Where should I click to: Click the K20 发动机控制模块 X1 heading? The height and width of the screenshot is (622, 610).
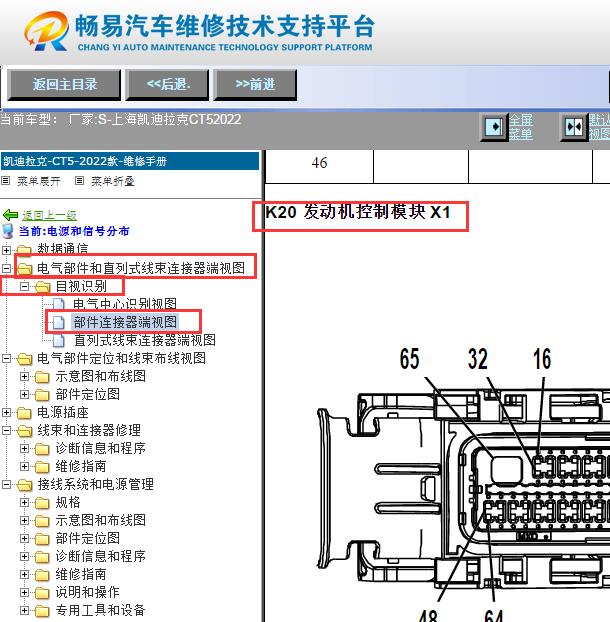point(358,212)
